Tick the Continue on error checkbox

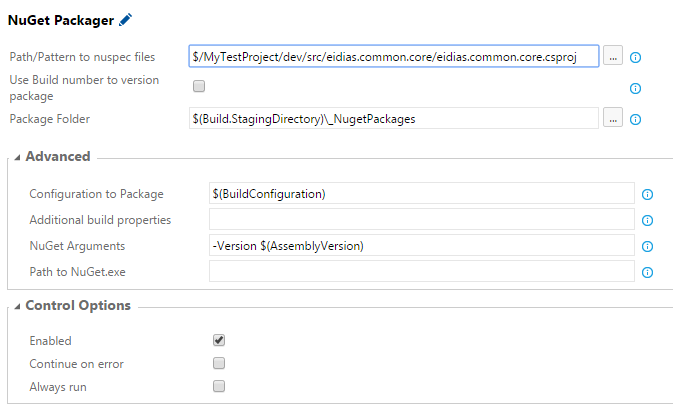tap(219, 363)
